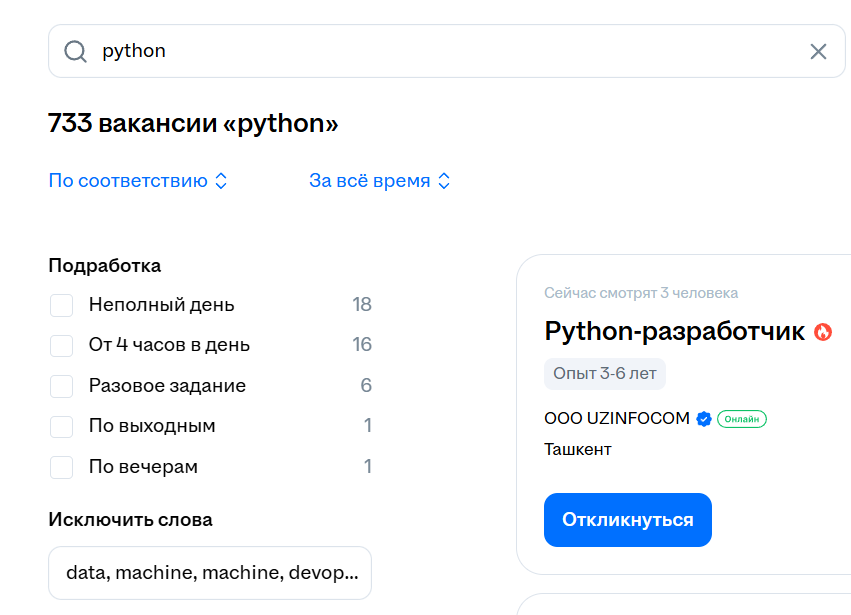The height and width of the screenshot is (615, 851).
Task: Click the blue verified company badge
Action: (704, 419)
